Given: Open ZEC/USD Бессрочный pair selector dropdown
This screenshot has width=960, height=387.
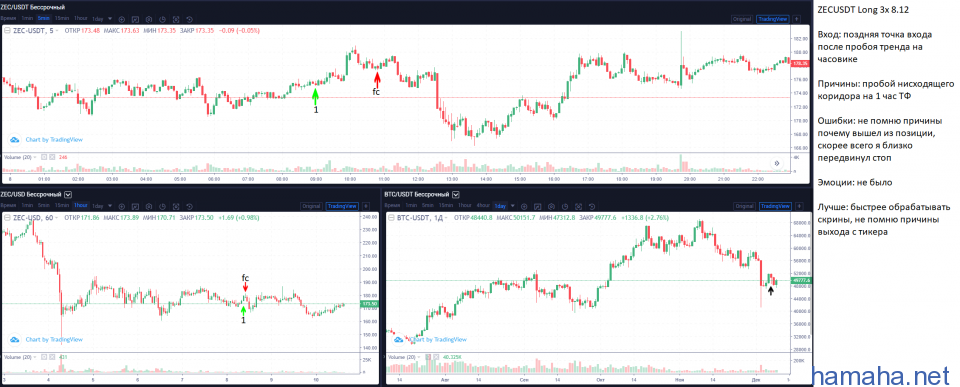Looking at the screenshot, I should (x=68, y=195).
